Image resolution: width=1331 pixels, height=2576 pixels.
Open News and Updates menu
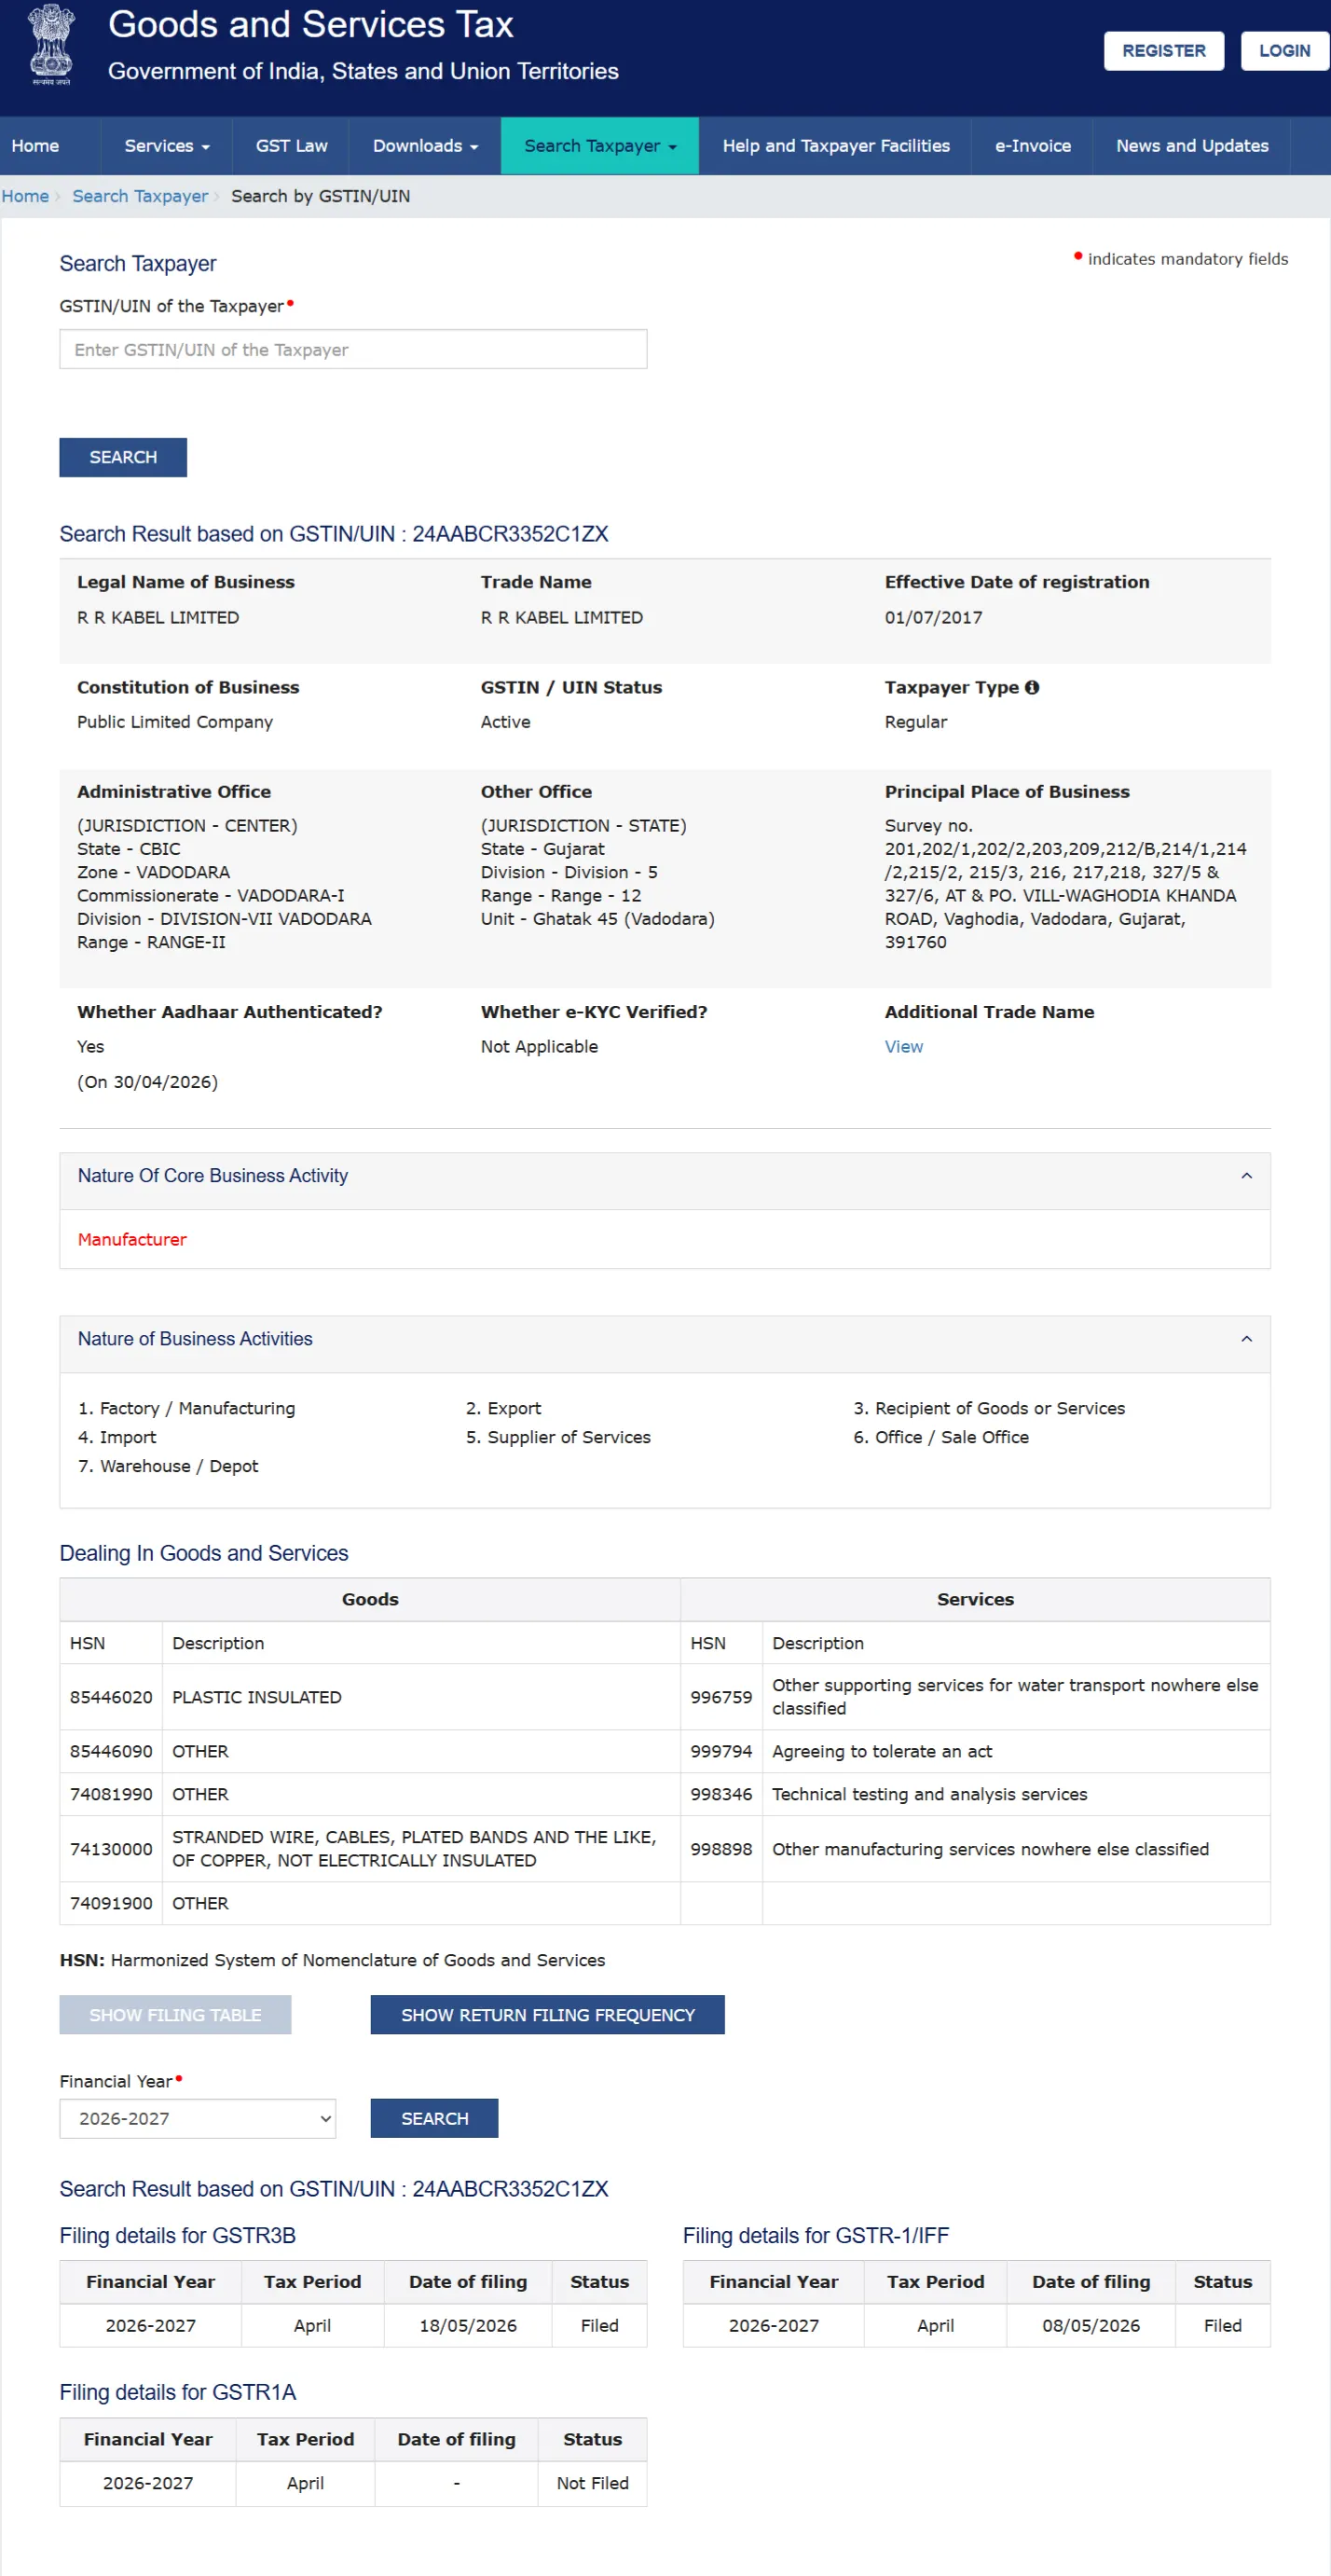1192,146
